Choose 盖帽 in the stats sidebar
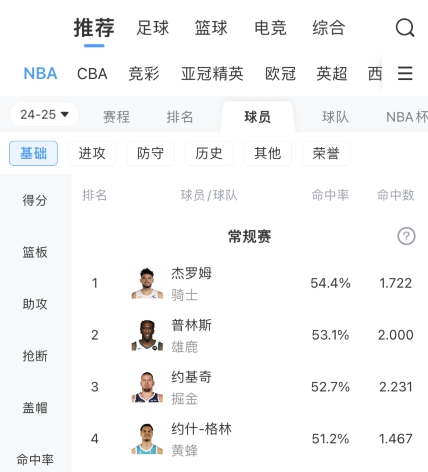 [35, 408]
